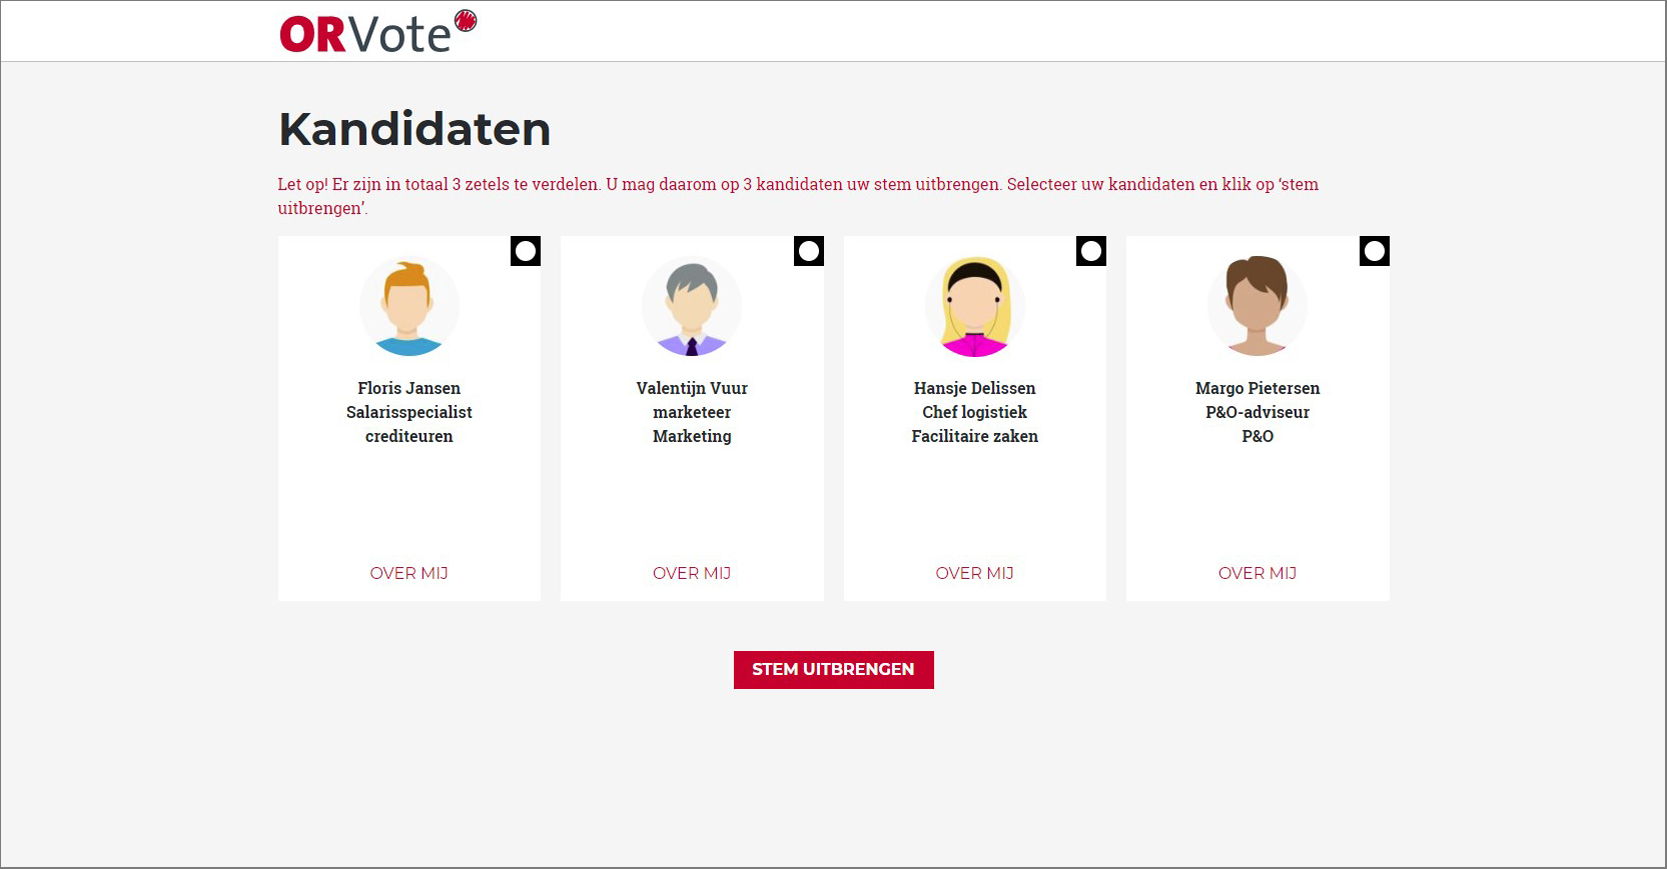Click the 'Kandidaten' page heading
1667x869 pixels.
[415, 129]
